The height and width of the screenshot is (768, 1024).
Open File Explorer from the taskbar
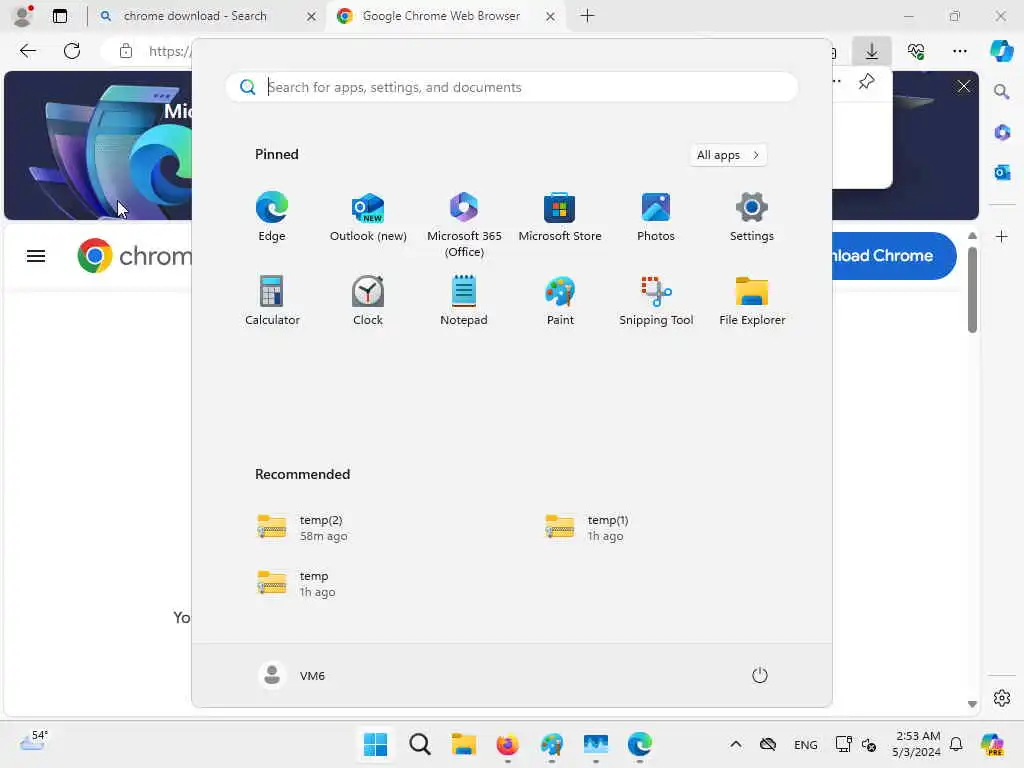click(464, 744)
